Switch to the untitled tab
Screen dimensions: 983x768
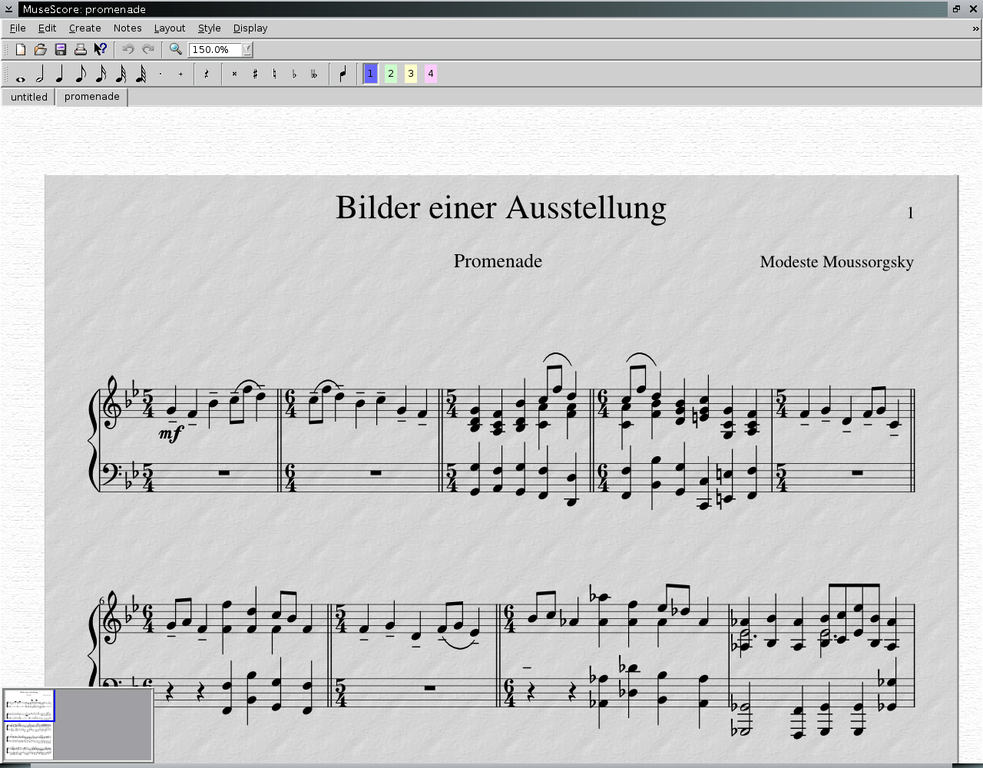coord(29,97)
